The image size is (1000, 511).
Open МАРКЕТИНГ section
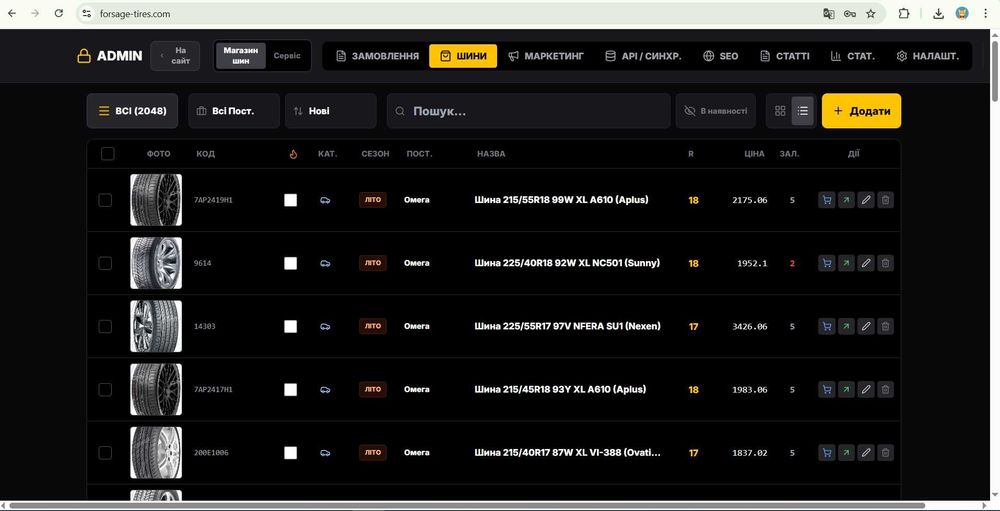click(546, 56)
